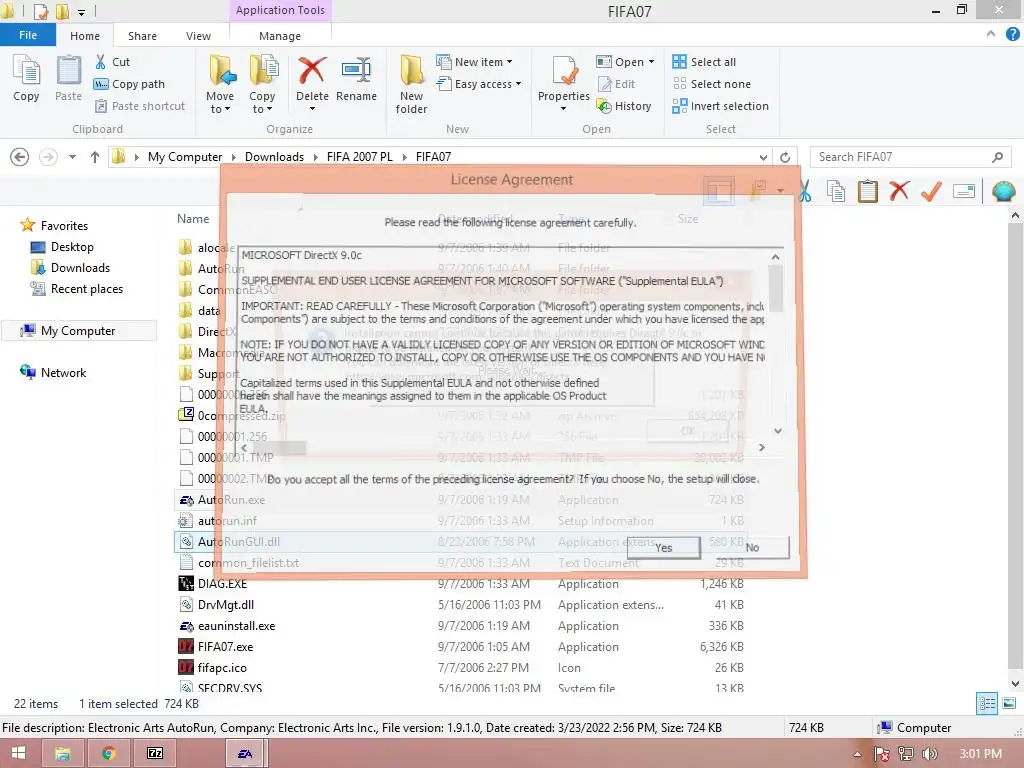
Task: Click the volume icon in system tray
Action: click(929, 754)
